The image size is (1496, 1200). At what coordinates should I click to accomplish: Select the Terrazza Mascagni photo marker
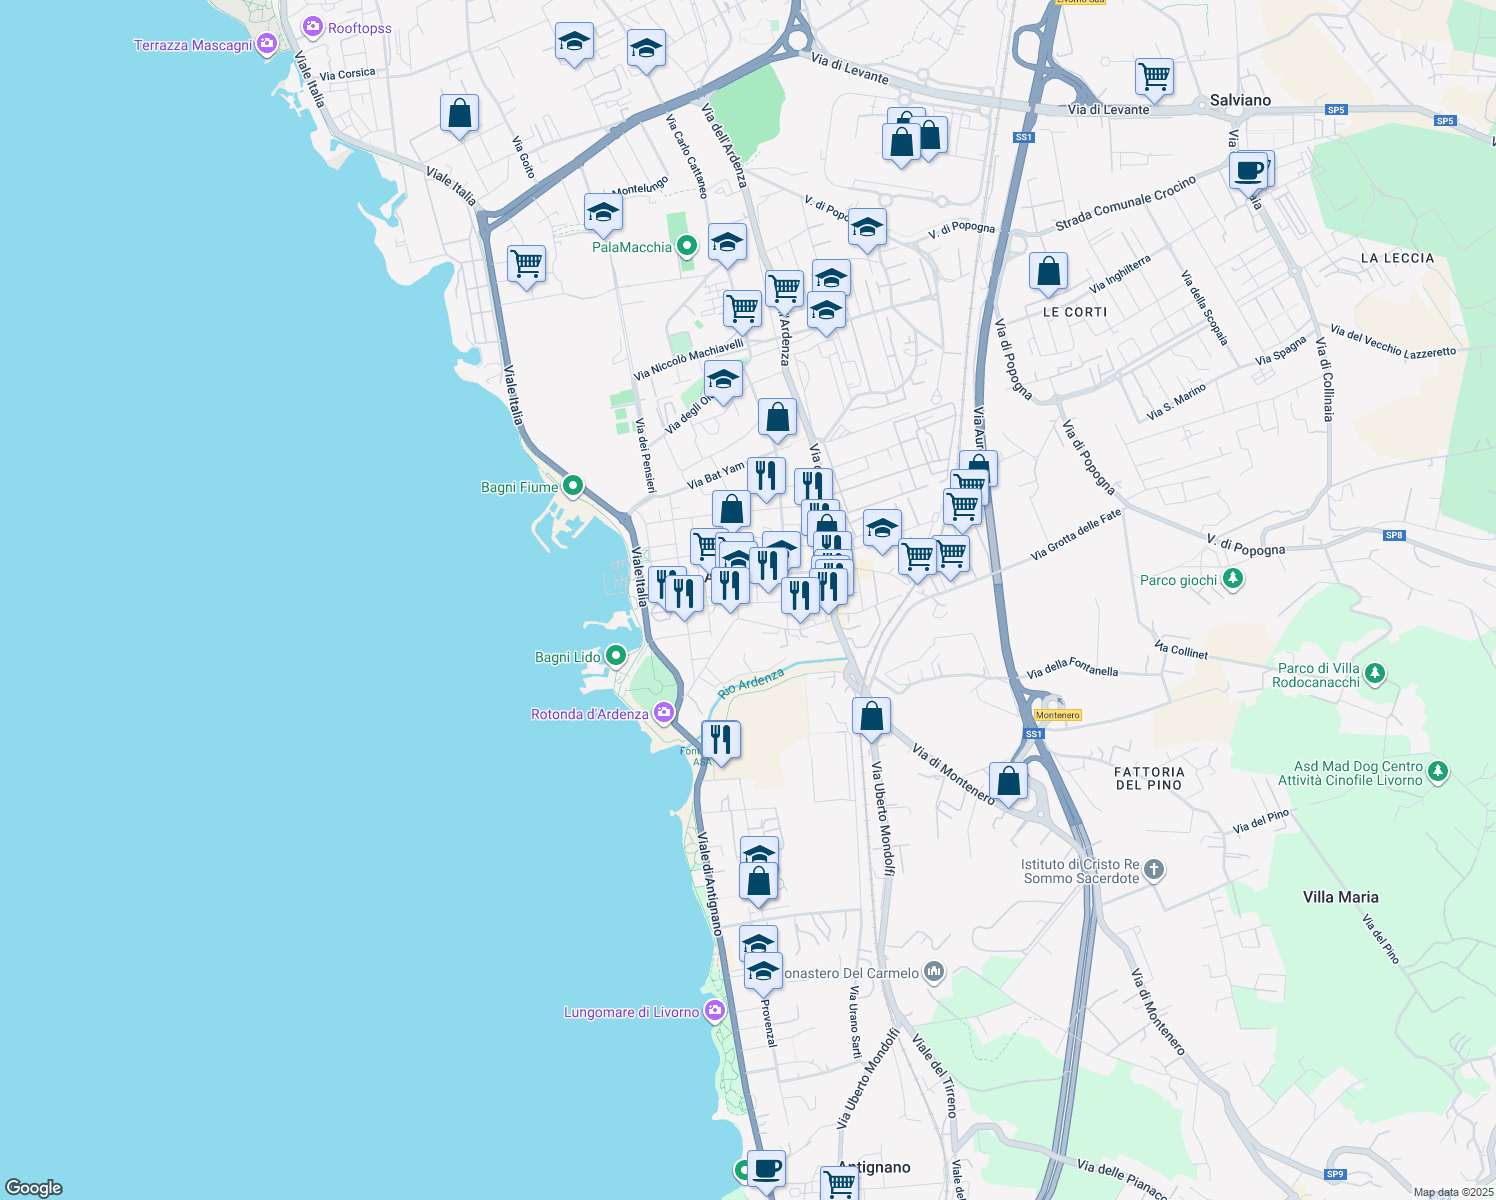(266, 43)
